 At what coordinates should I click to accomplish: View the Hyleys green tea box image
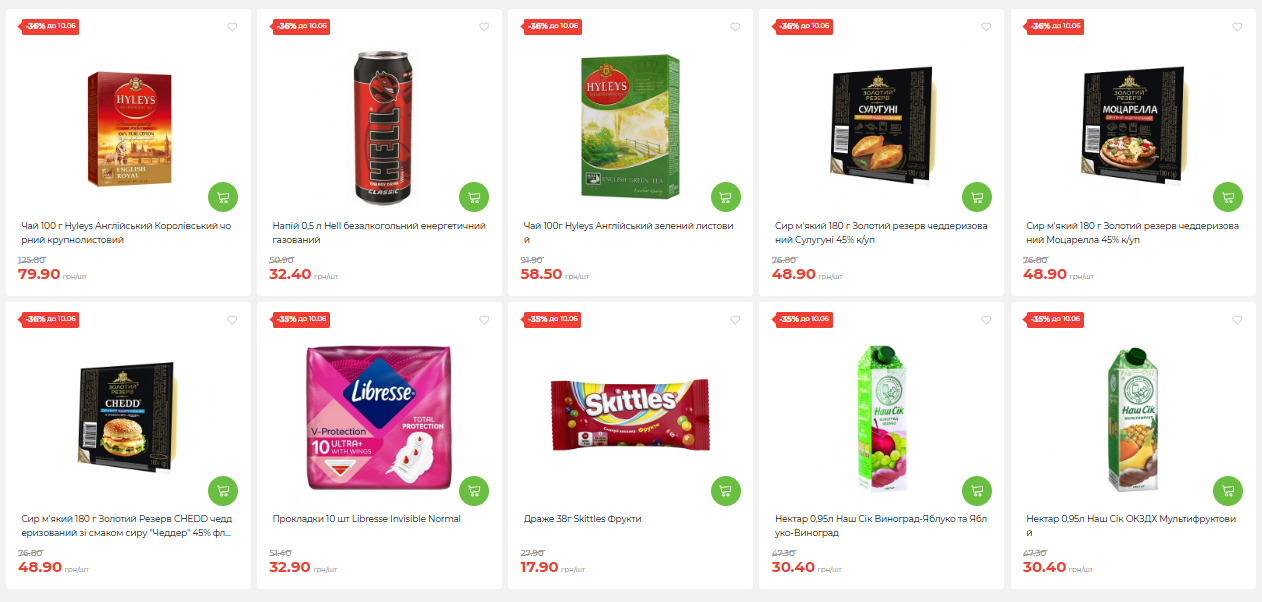630,125
